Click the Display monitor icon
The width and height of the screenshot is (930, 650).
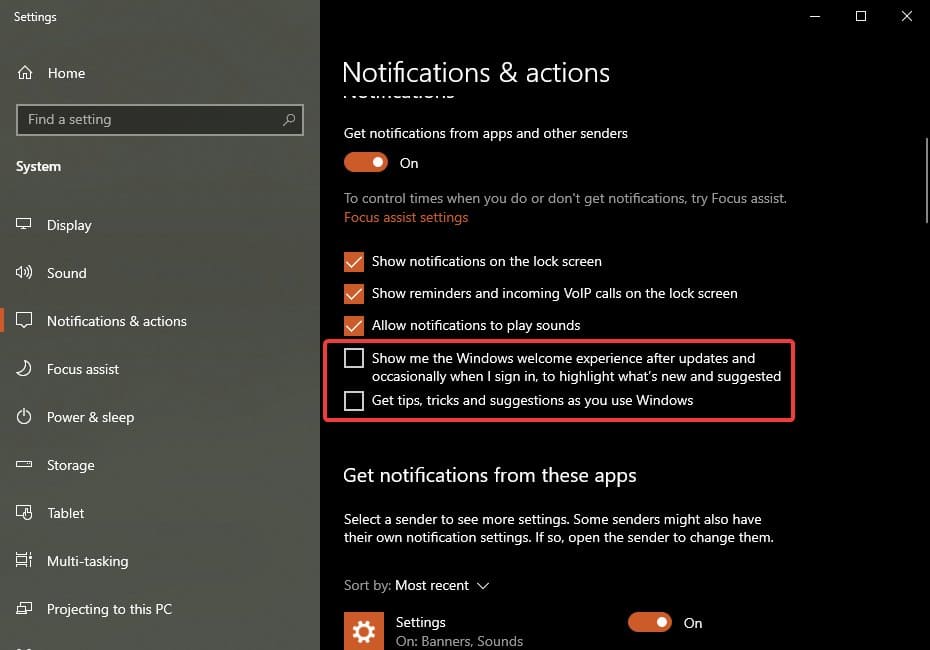[24, 224]
